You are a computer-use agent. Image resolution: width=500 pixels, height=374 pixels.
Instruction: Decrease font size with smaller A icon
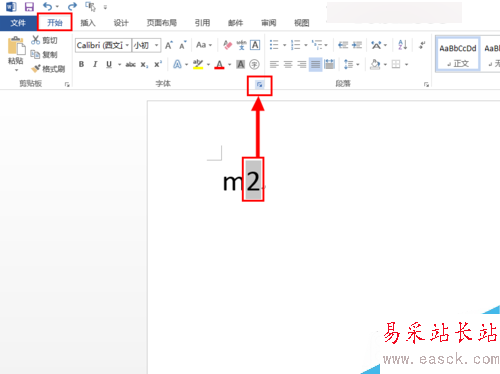(182, 45)
